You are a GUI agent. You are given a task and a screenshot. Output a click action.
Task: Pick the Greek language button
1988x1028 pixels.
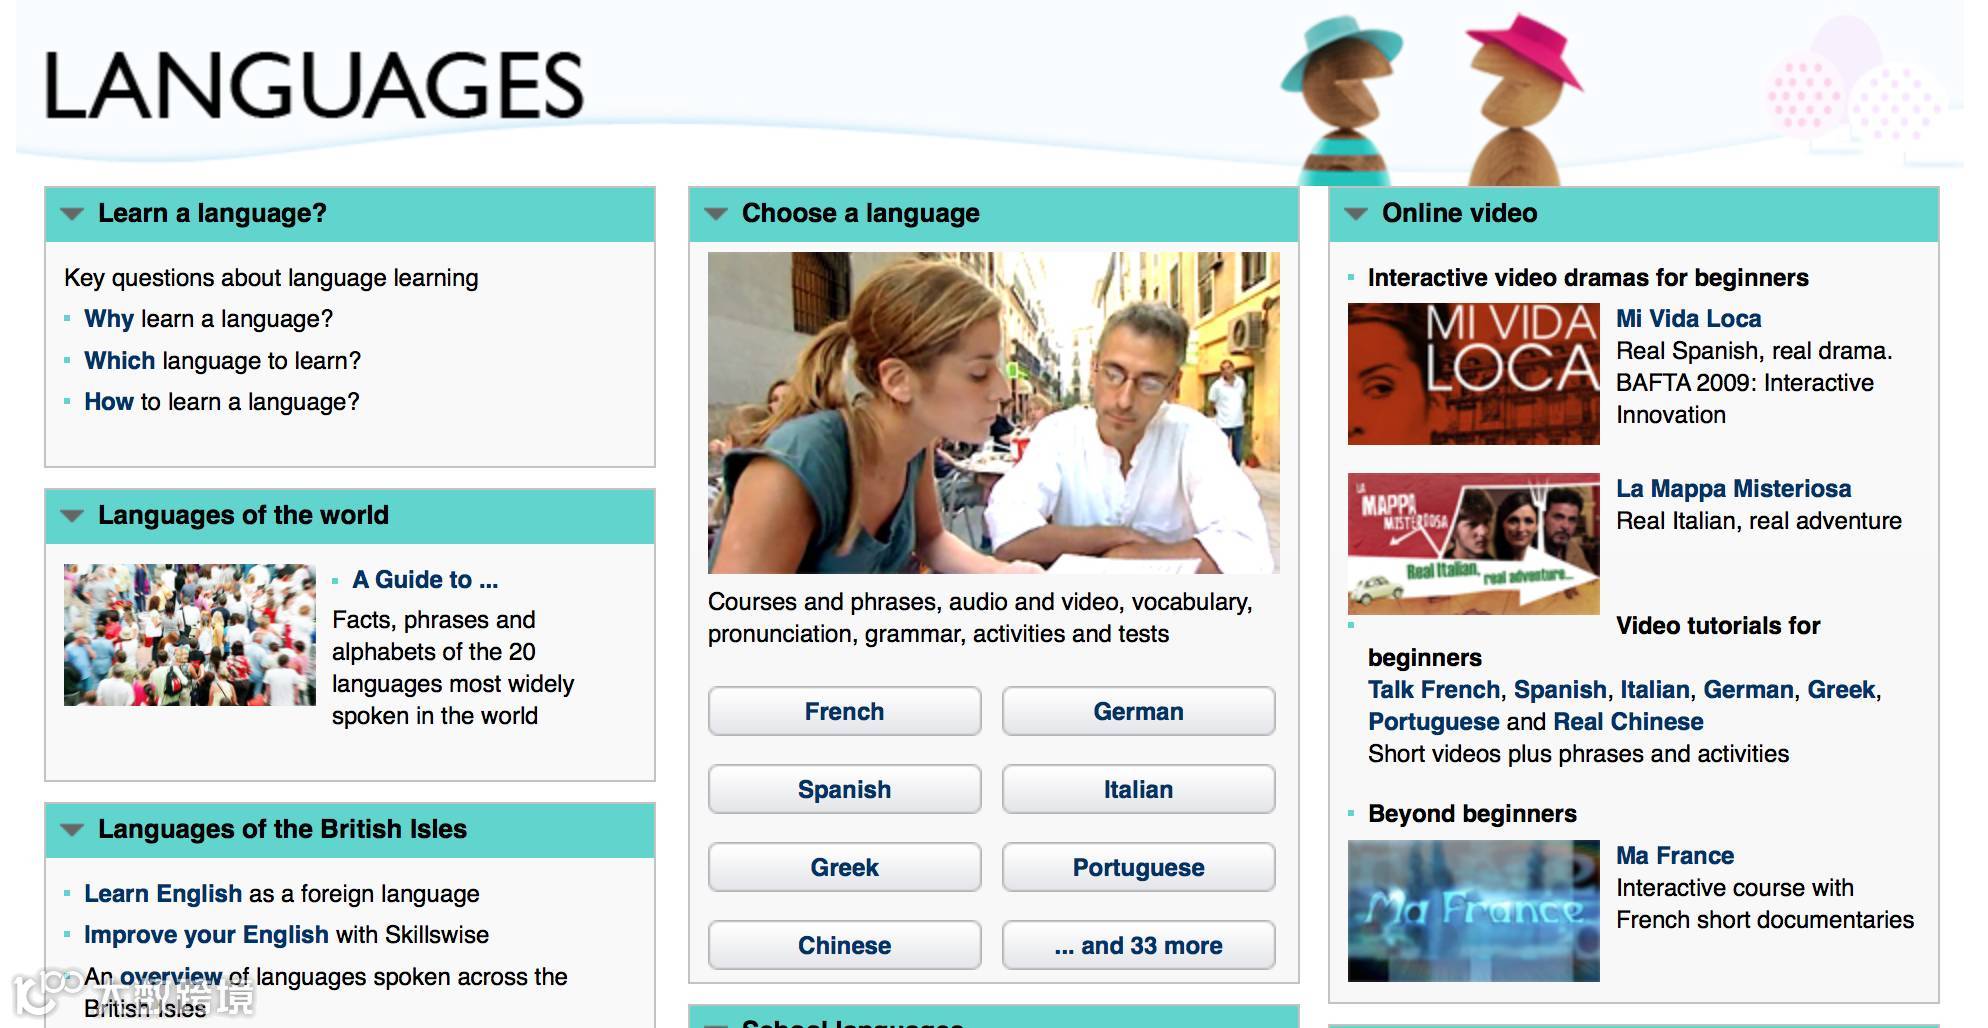[x=845, y=867]
